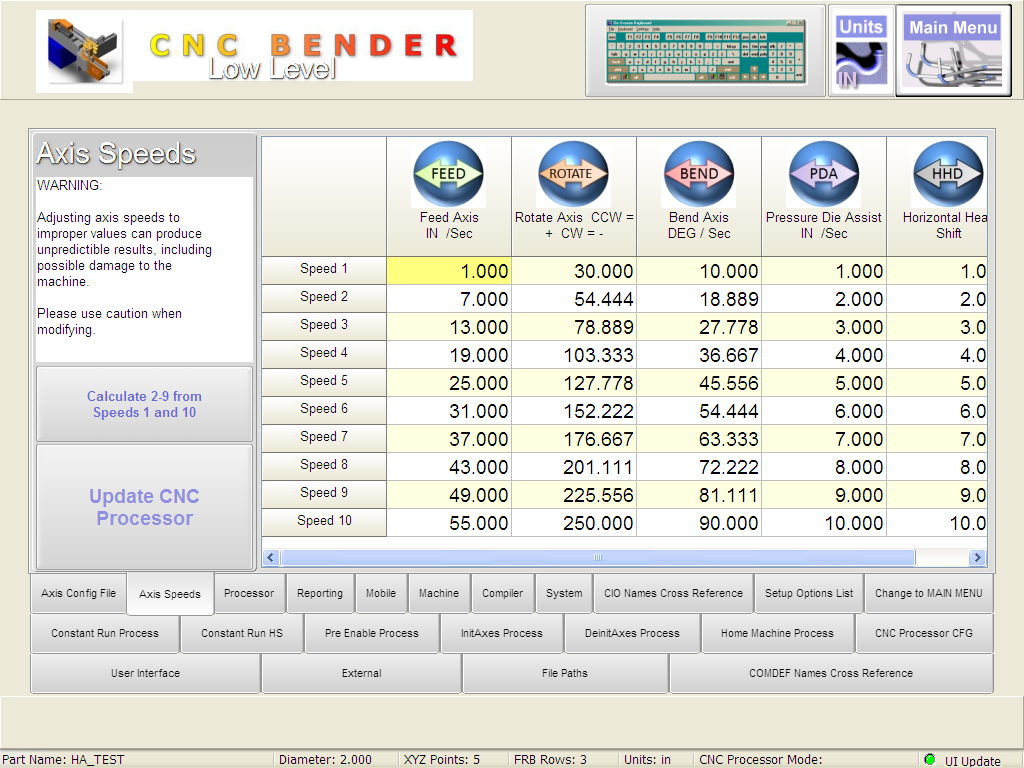Click the BEND axis icon

[698, 174]
